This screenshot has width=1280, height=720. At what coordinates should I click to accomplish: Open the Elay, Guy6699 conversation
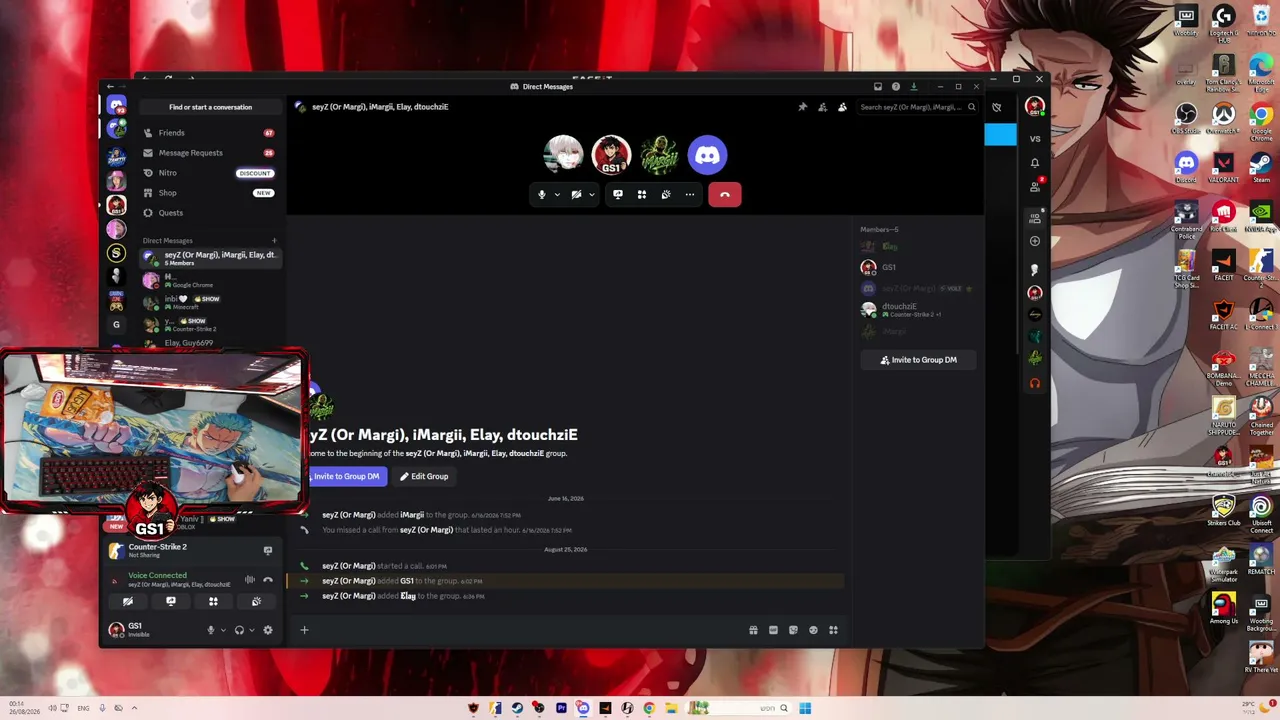(209, 343)
